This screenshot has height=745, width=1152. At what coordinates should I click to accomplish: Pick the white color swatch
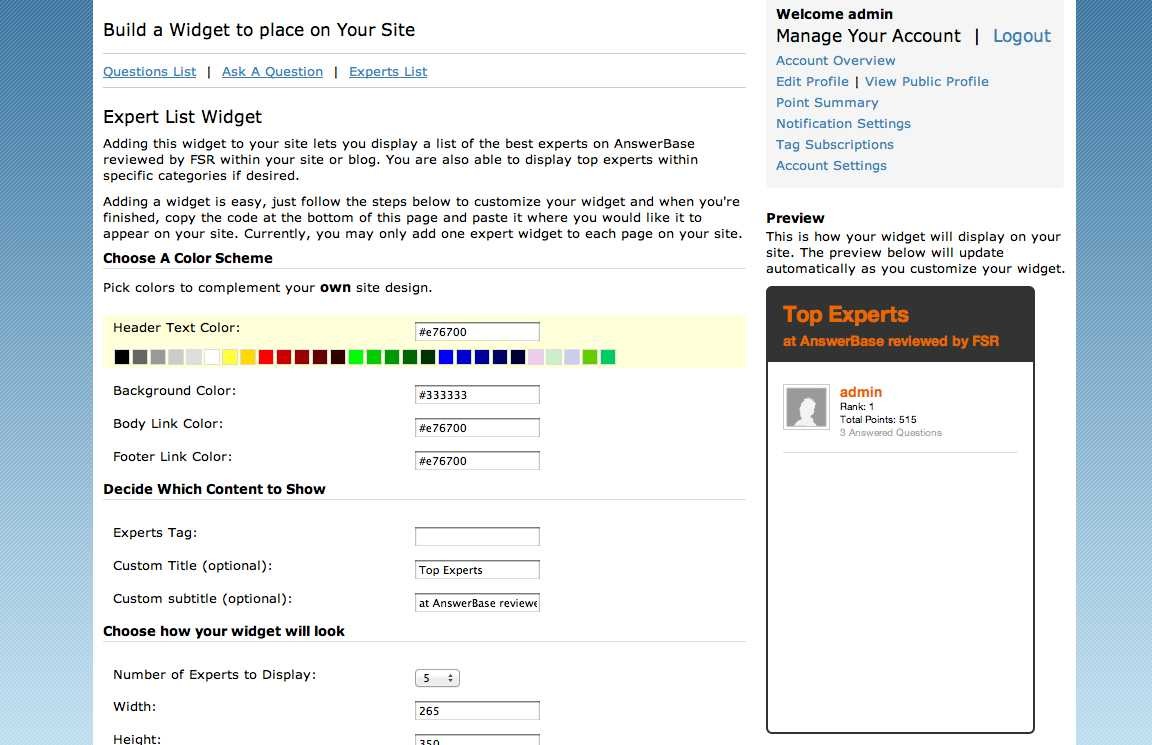[x=212, y=357]
